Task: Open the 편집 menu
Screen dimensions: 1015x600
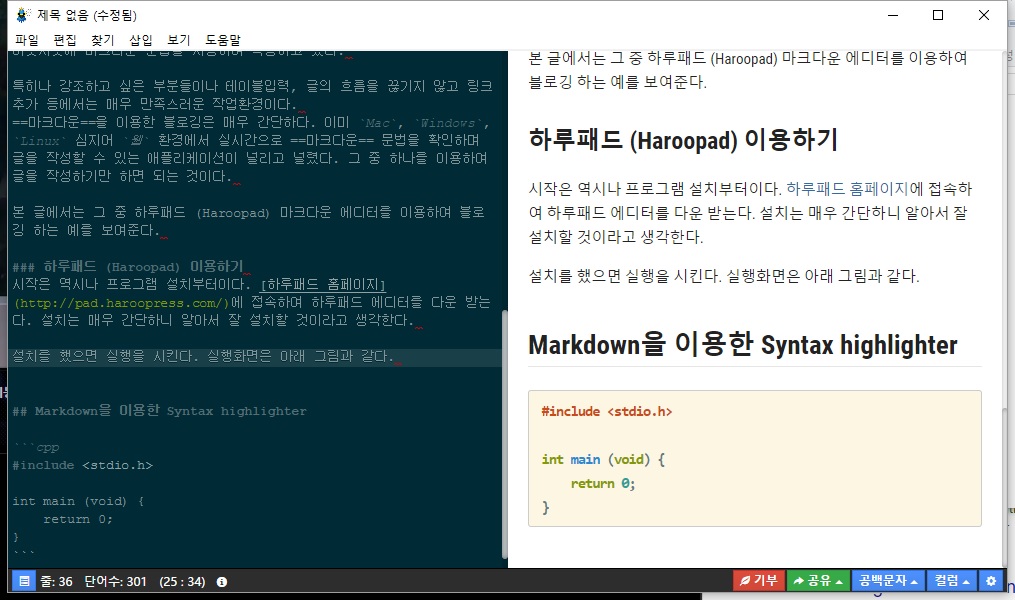Action: click(x=65, y=40)
